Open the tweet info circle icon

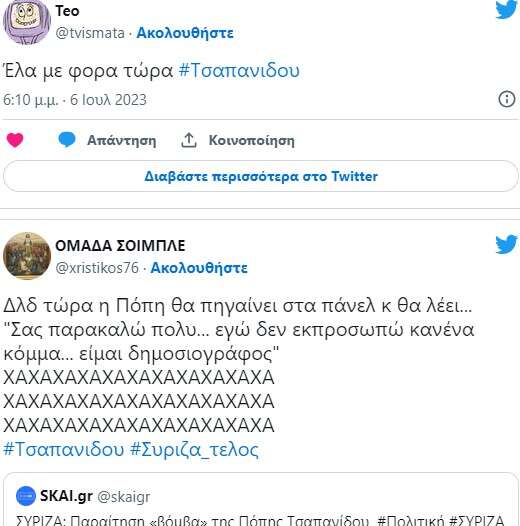507,99
